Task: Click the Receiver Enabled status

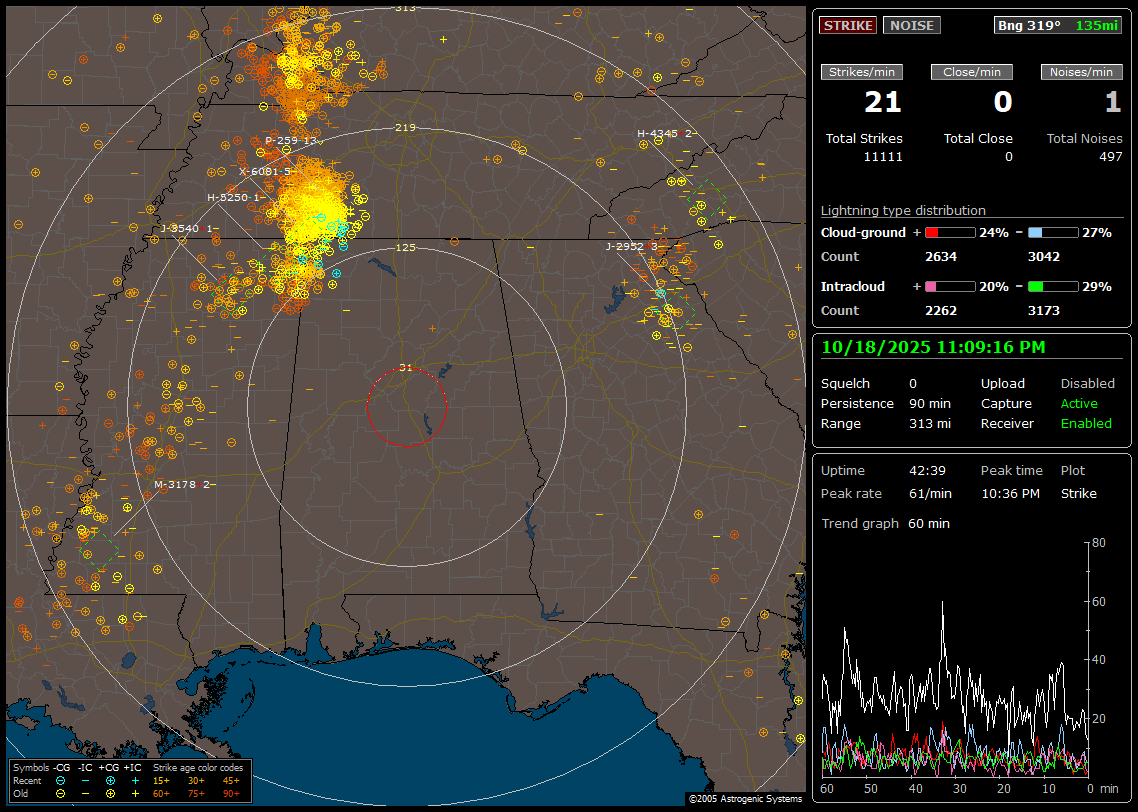Action: 1086,424
